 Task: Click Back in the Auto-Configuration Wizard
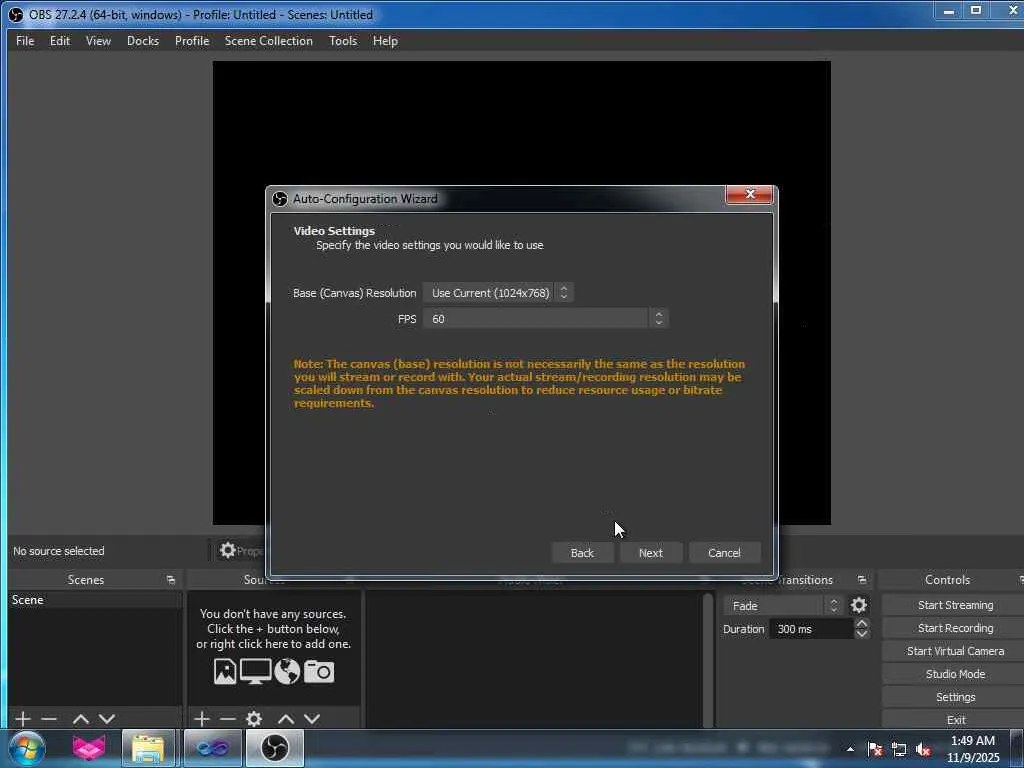(582, 552)
